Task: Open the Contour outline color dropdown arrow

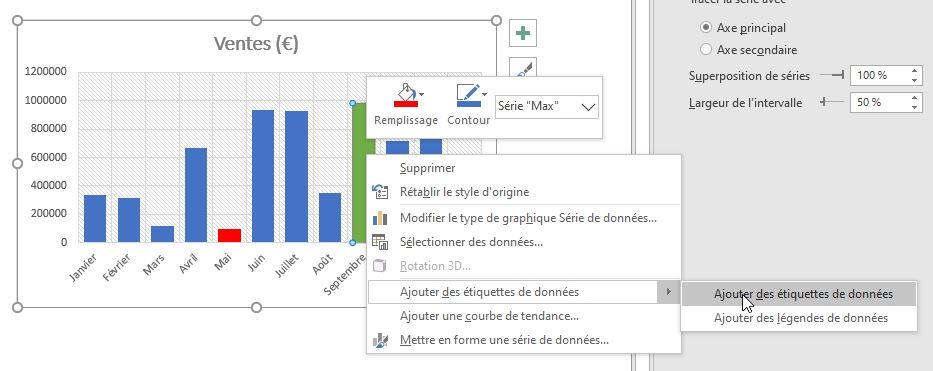Action: [x=484, y=94]
